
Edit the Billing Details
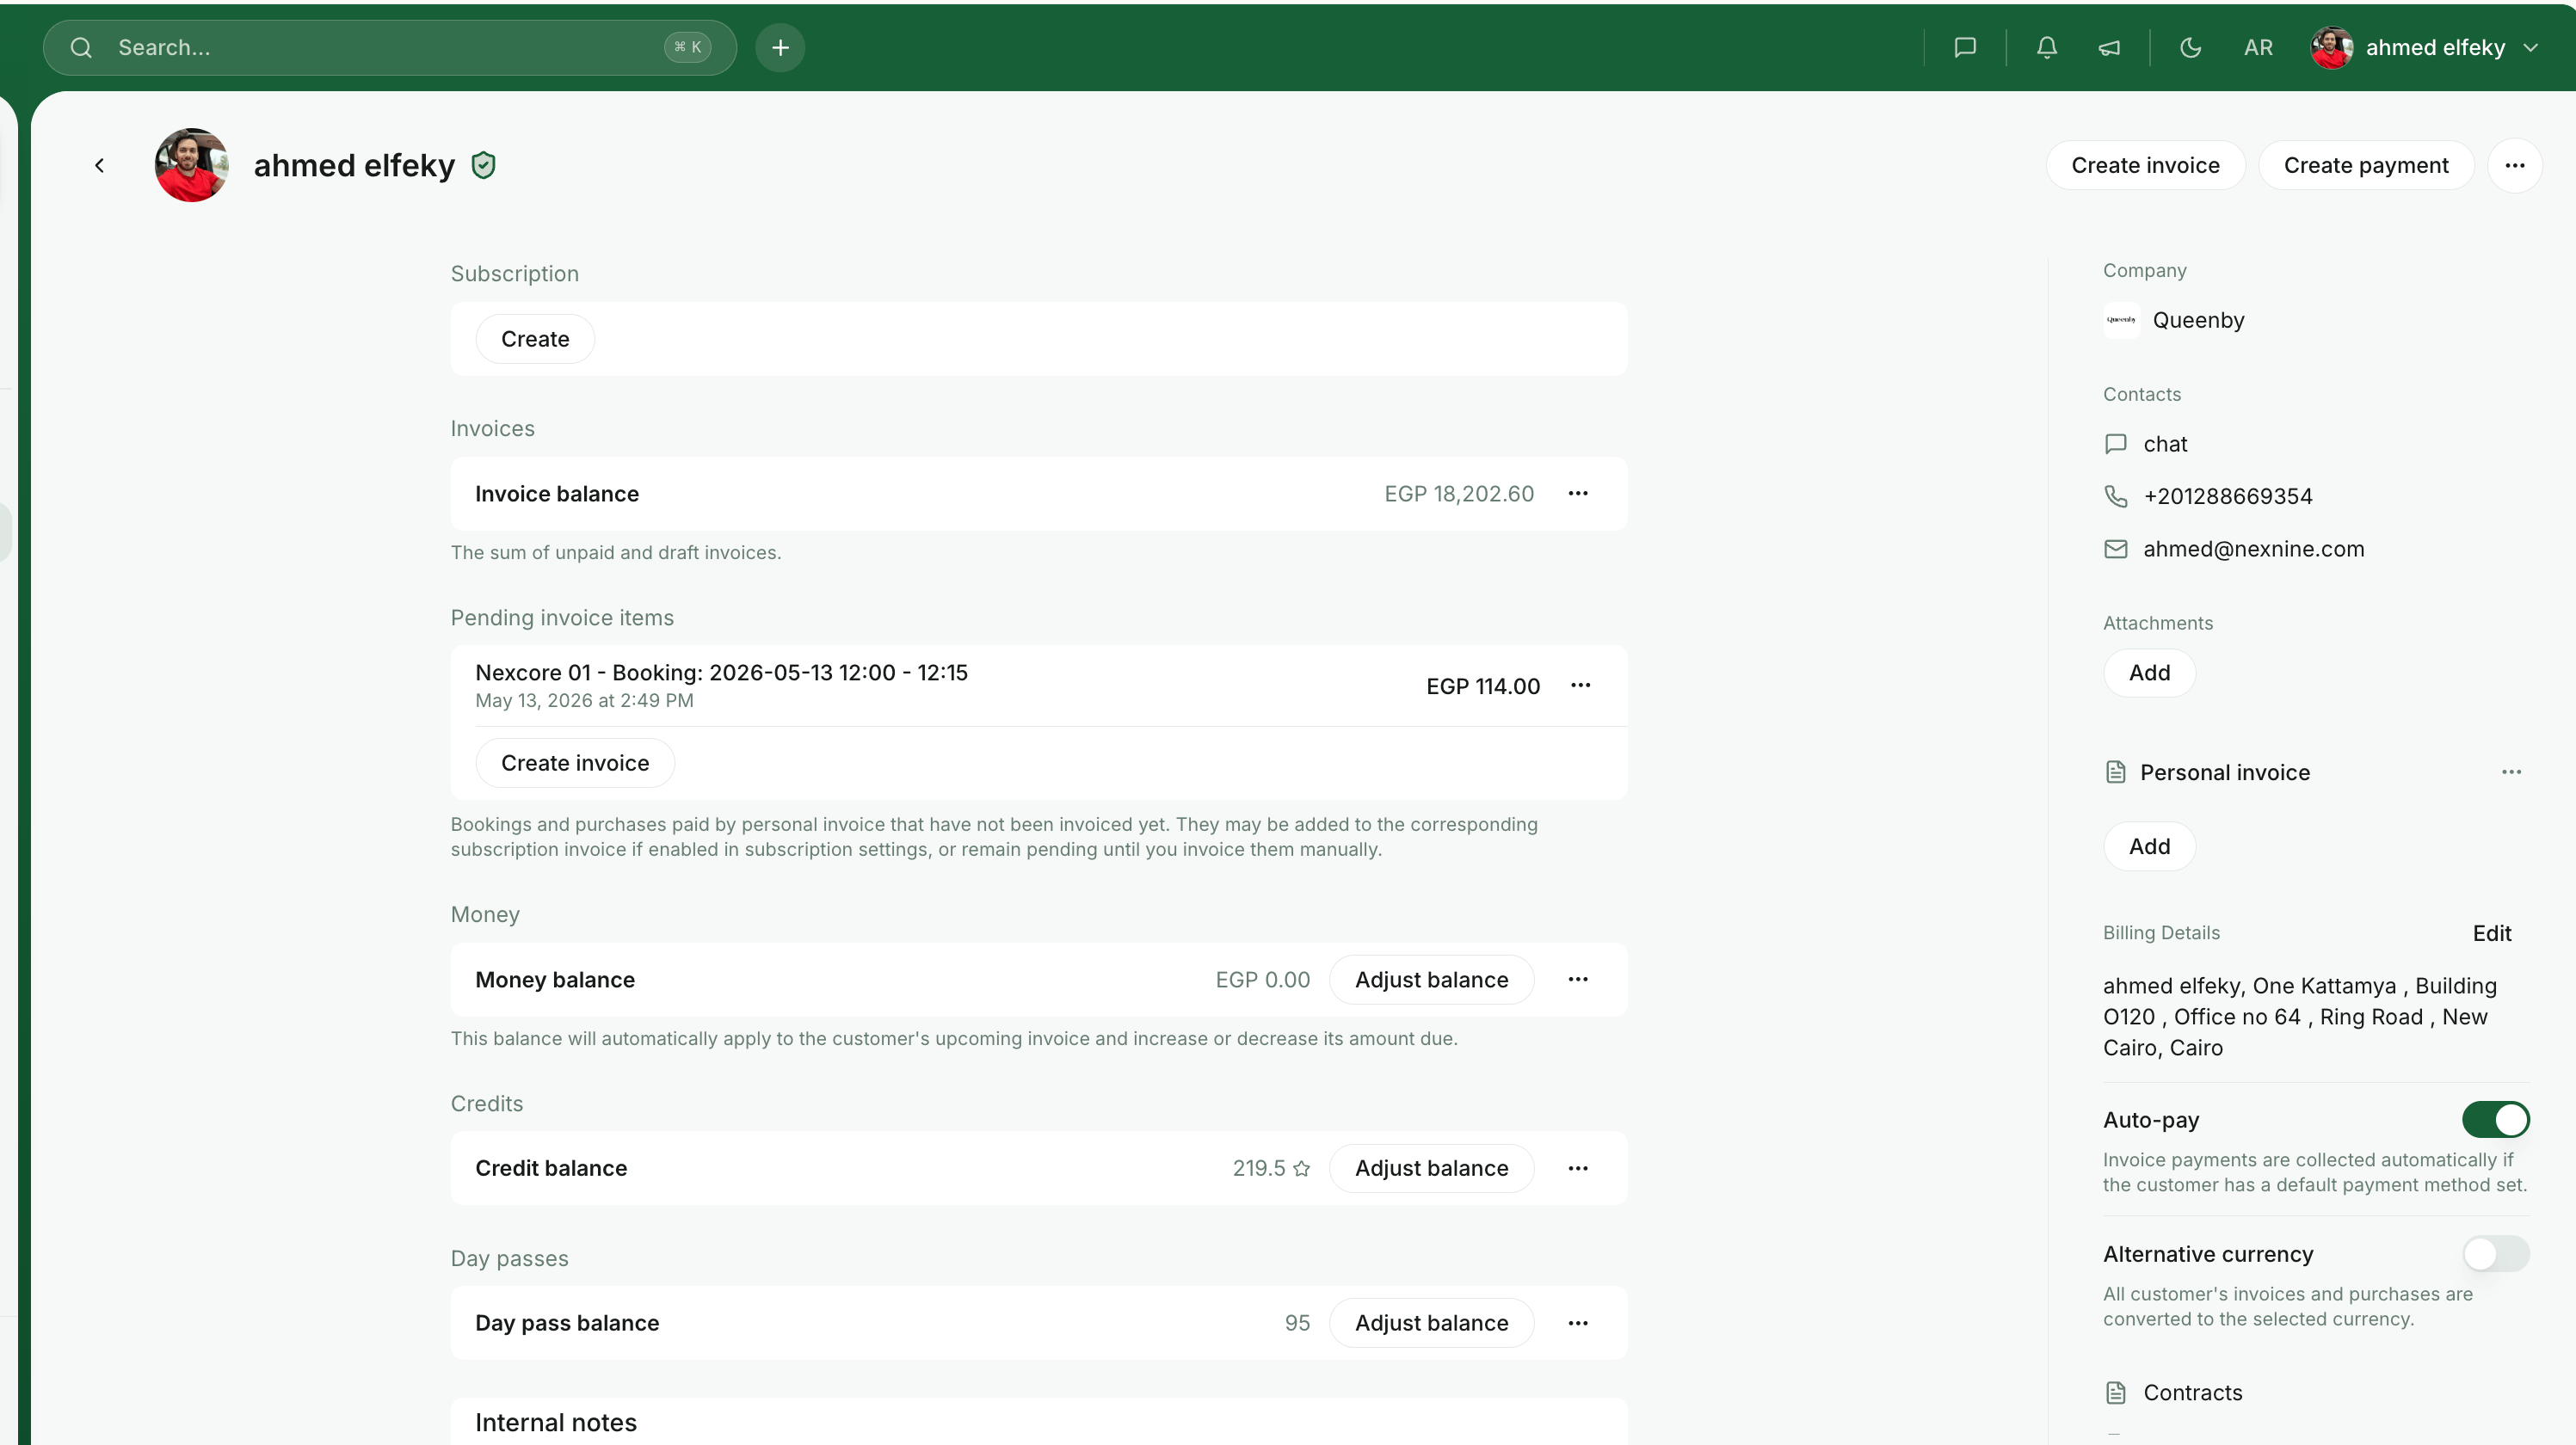(x=2491, y=933)
